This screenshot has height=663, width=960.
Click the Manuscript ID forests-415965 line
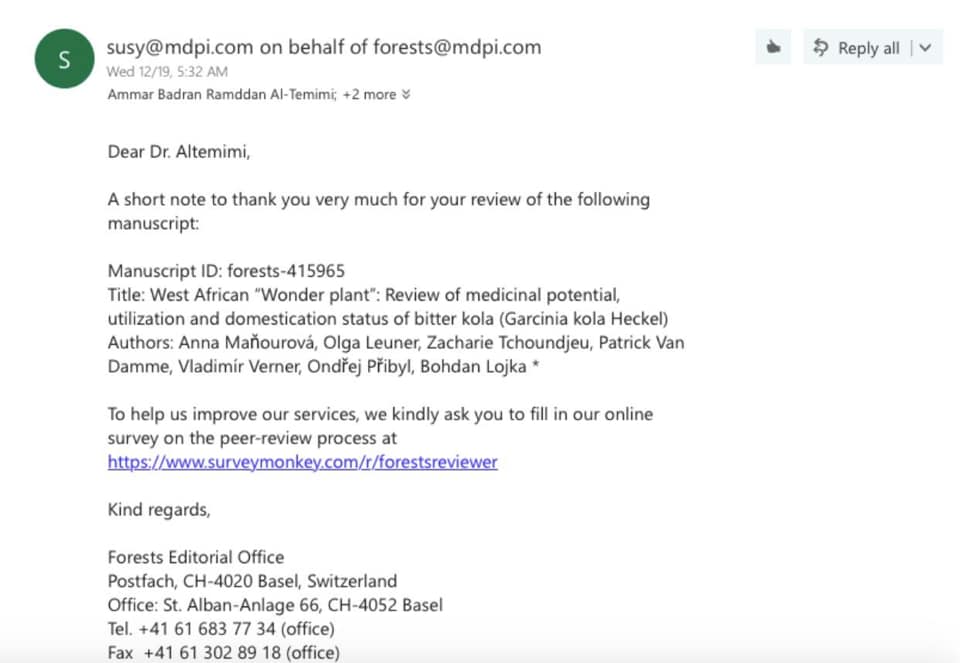pos(226,271)
